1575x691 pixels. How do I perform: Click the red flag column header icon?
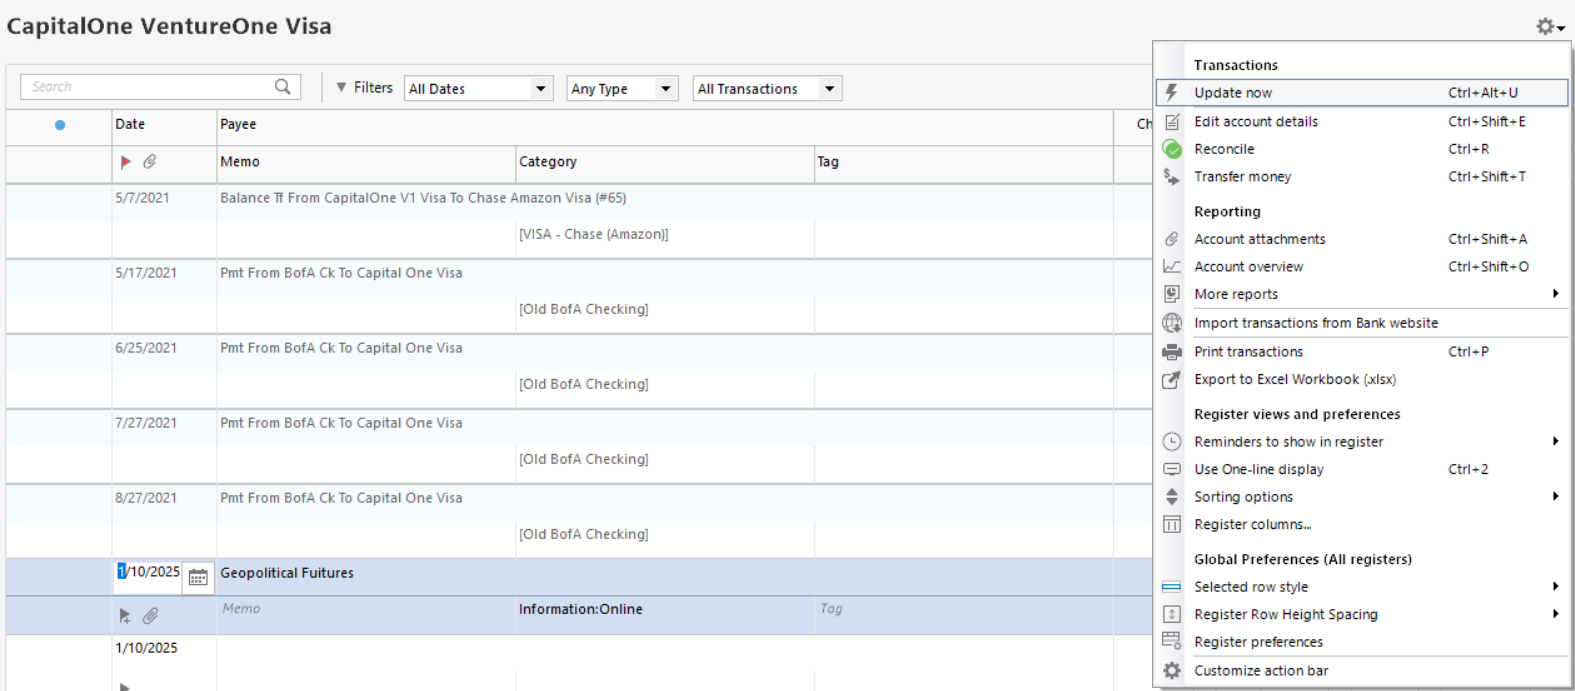point(125,162)
